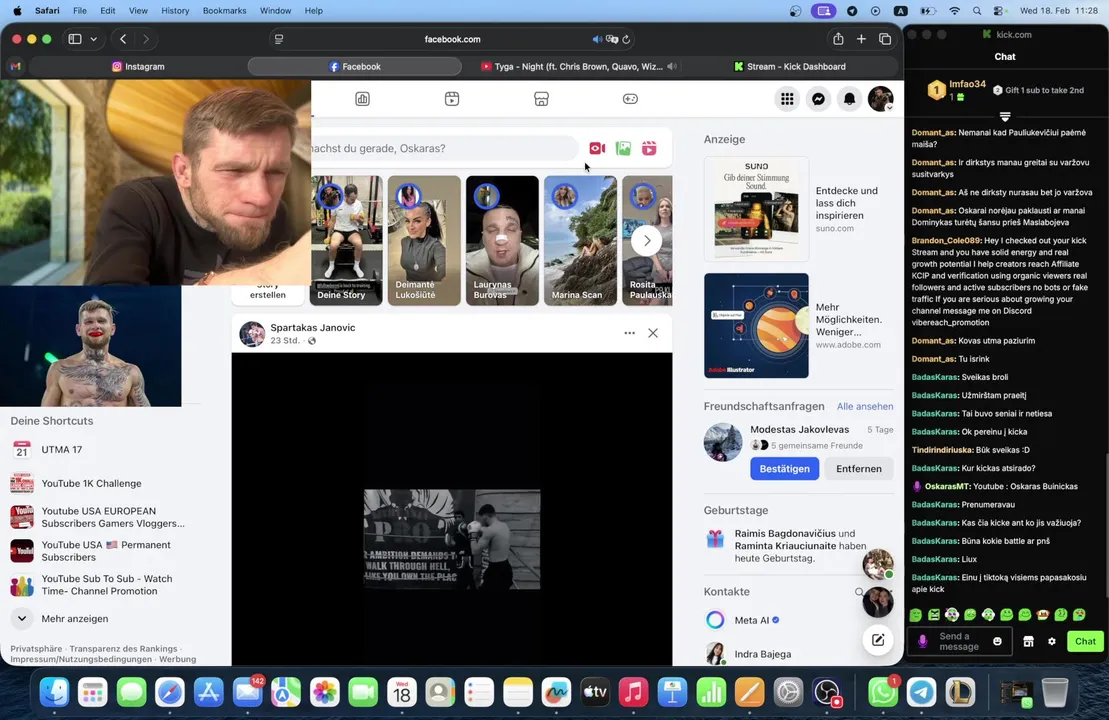Open Deimantė Lukošiūtė story
Viewport: 1109px width, 720px height.
click(424, 240)
